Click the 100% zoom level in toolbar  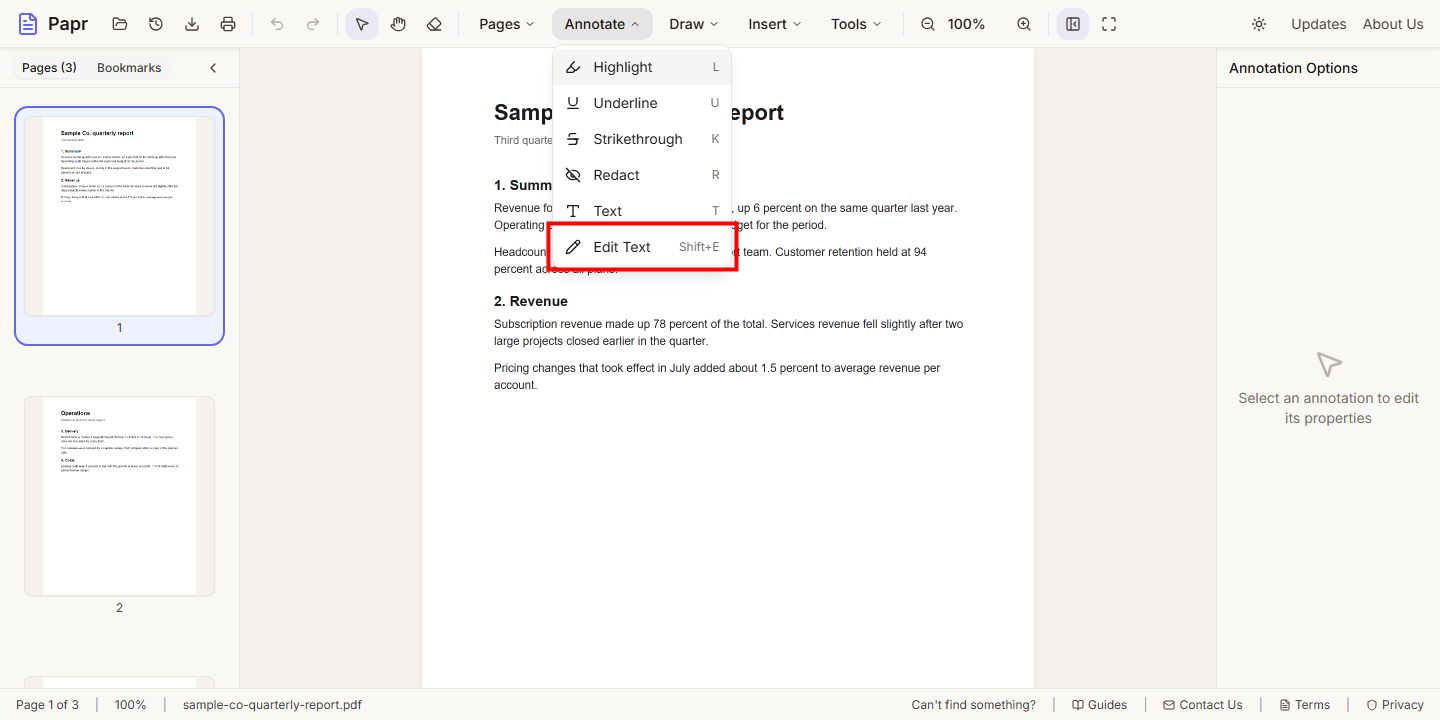966,24
